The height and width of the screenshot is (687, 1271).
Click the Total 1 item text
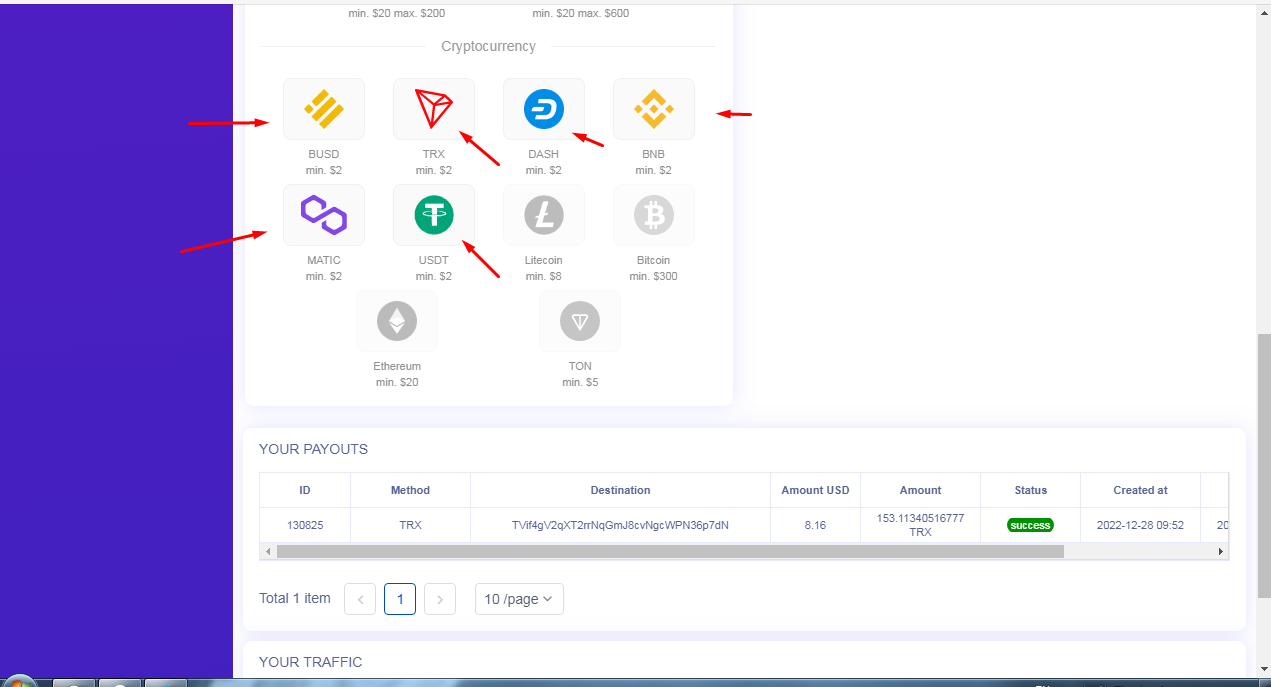click(x=294, y=598)
